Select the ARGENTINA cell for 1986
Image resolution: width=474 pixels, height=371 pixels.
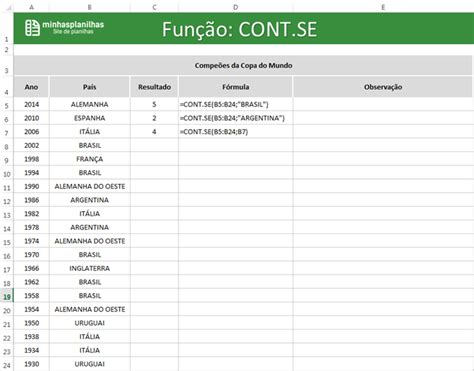(x=89, y=200)
